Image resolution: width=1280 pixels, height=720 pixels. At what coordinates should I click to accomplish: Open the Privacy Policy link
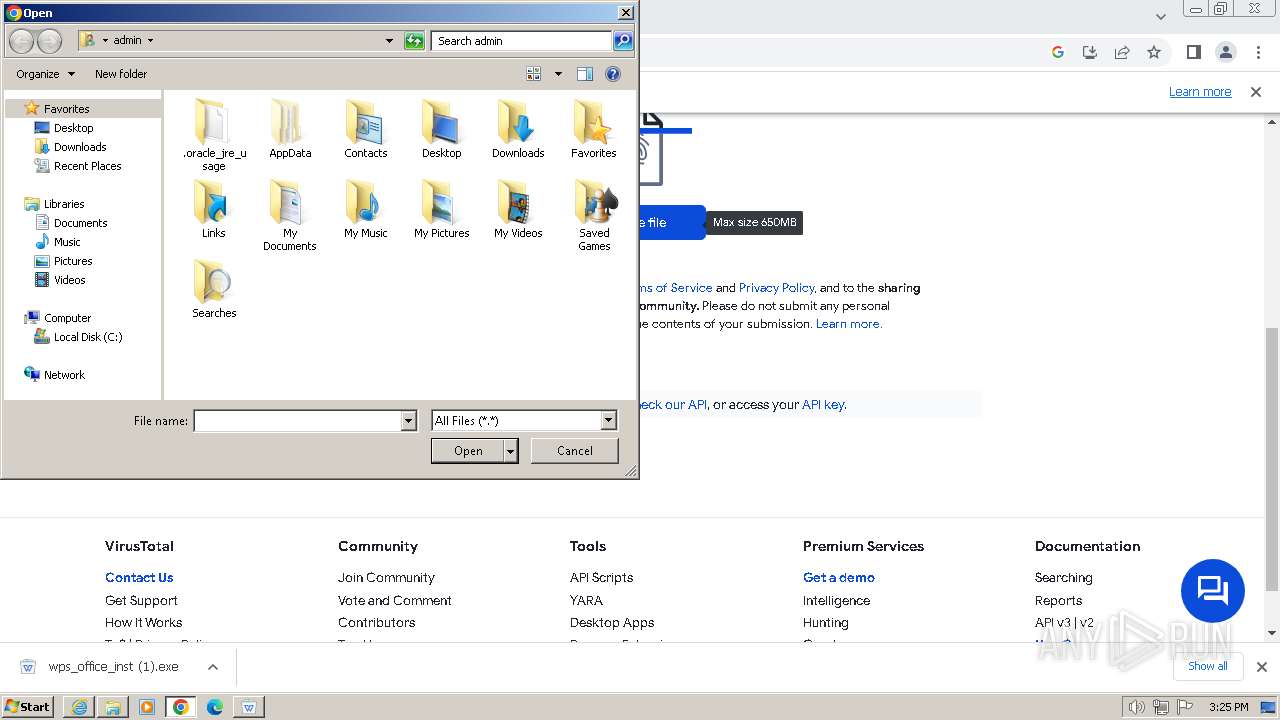tap(777, 288)
